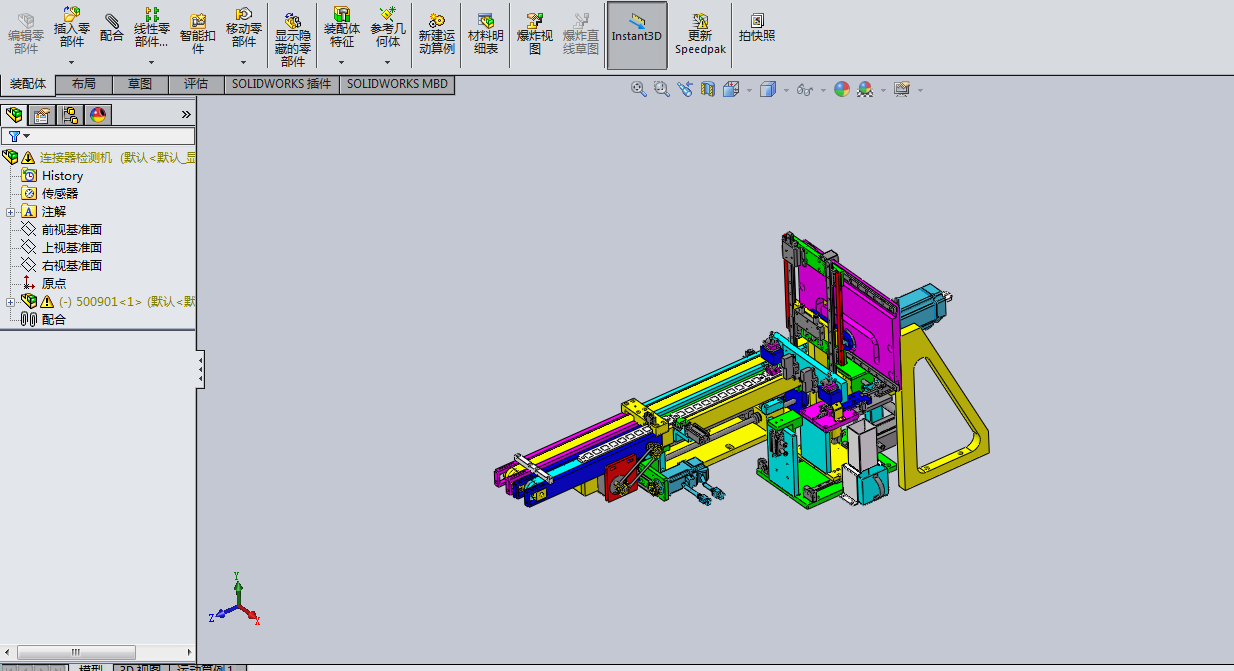Image resolution: width=1234 pixels, height=671 pixels.
Task: Switch to the 评估 (Evaluate) tab
Action: (x=196, y=85)
